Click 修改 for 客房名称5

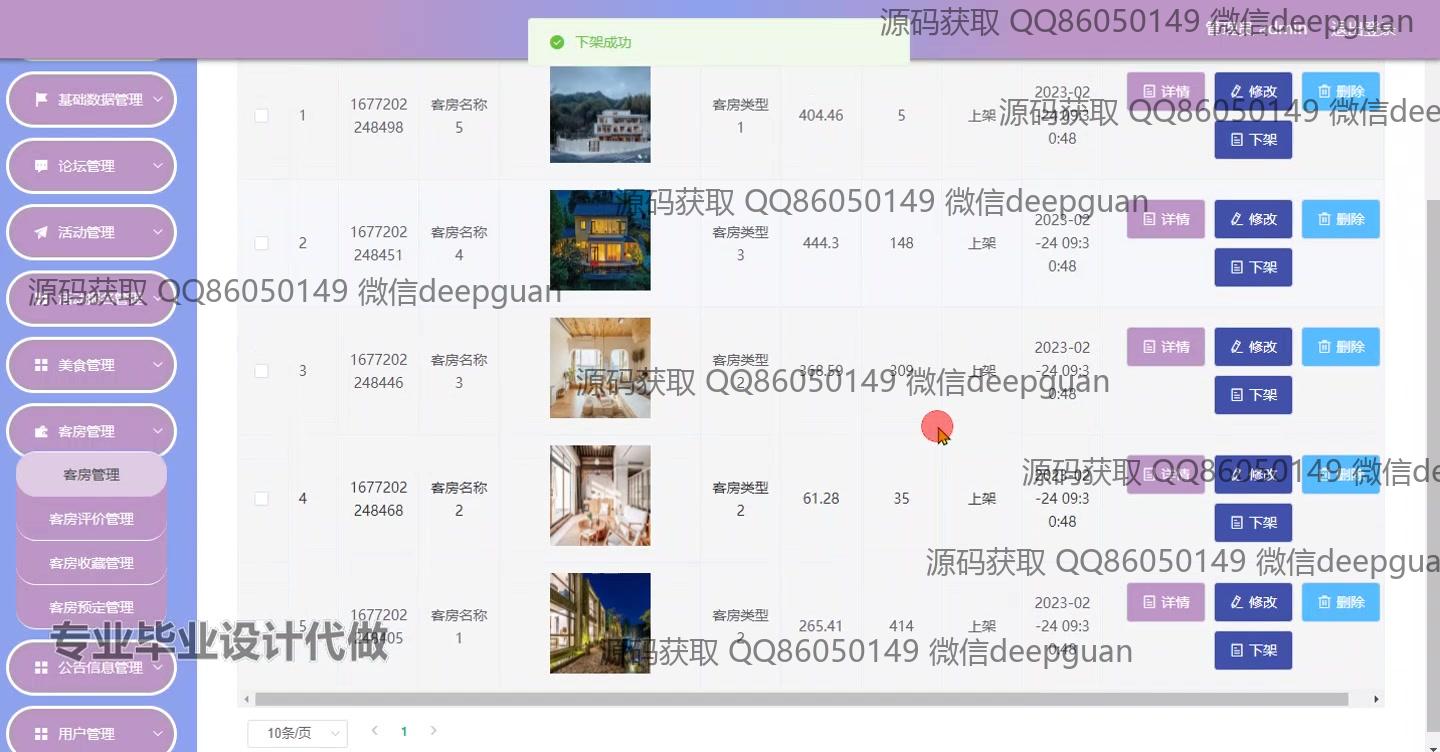coord(1253,91)
